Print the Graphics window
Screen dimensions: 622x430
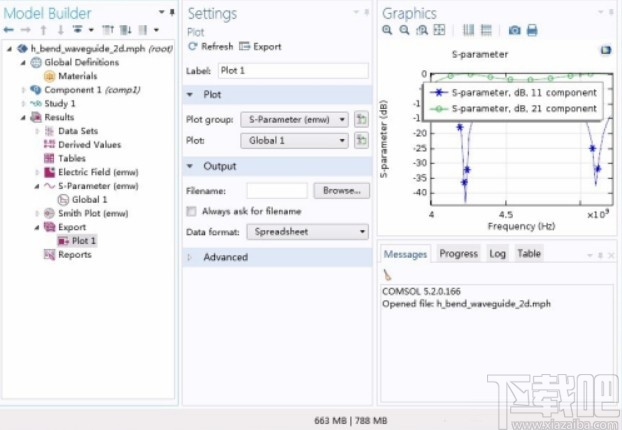(x=532, y=30)
